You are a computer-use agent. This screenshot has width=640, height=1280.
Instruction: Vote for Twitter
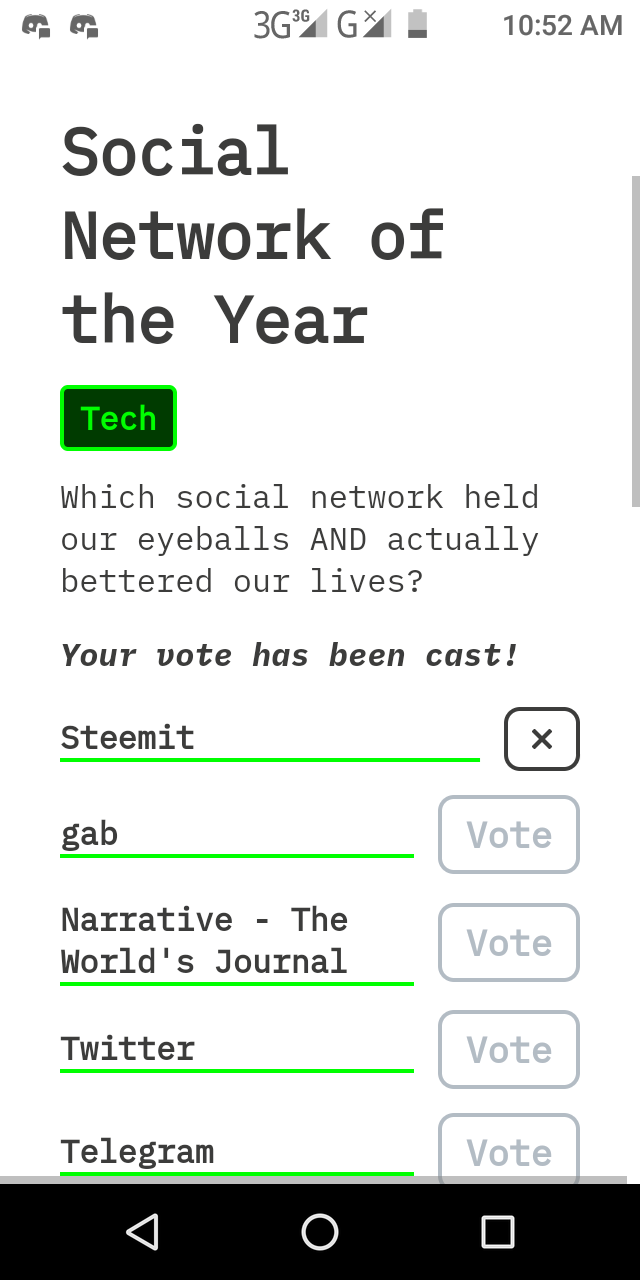[x=509, y=1049]
